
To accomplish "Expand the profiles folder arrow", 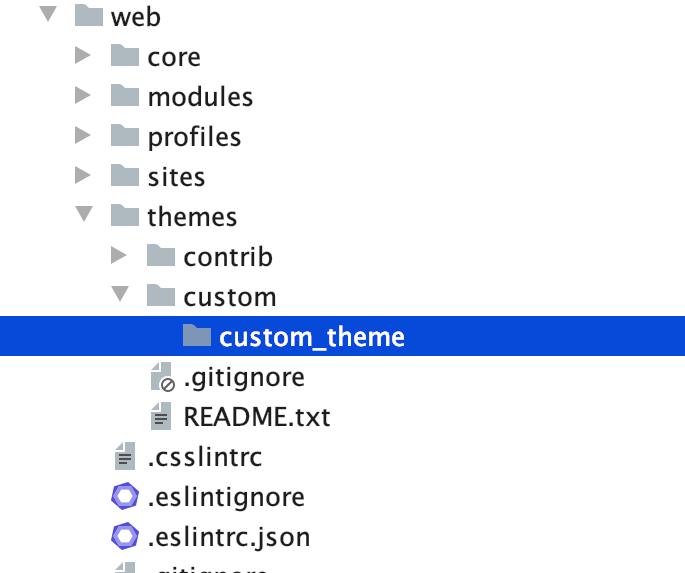I will point(84,137).
